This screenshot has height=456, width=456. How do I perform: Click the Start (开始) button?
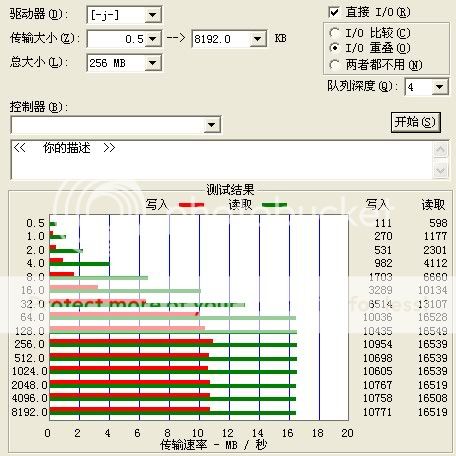pyautogui.click(x=415, y=122)
